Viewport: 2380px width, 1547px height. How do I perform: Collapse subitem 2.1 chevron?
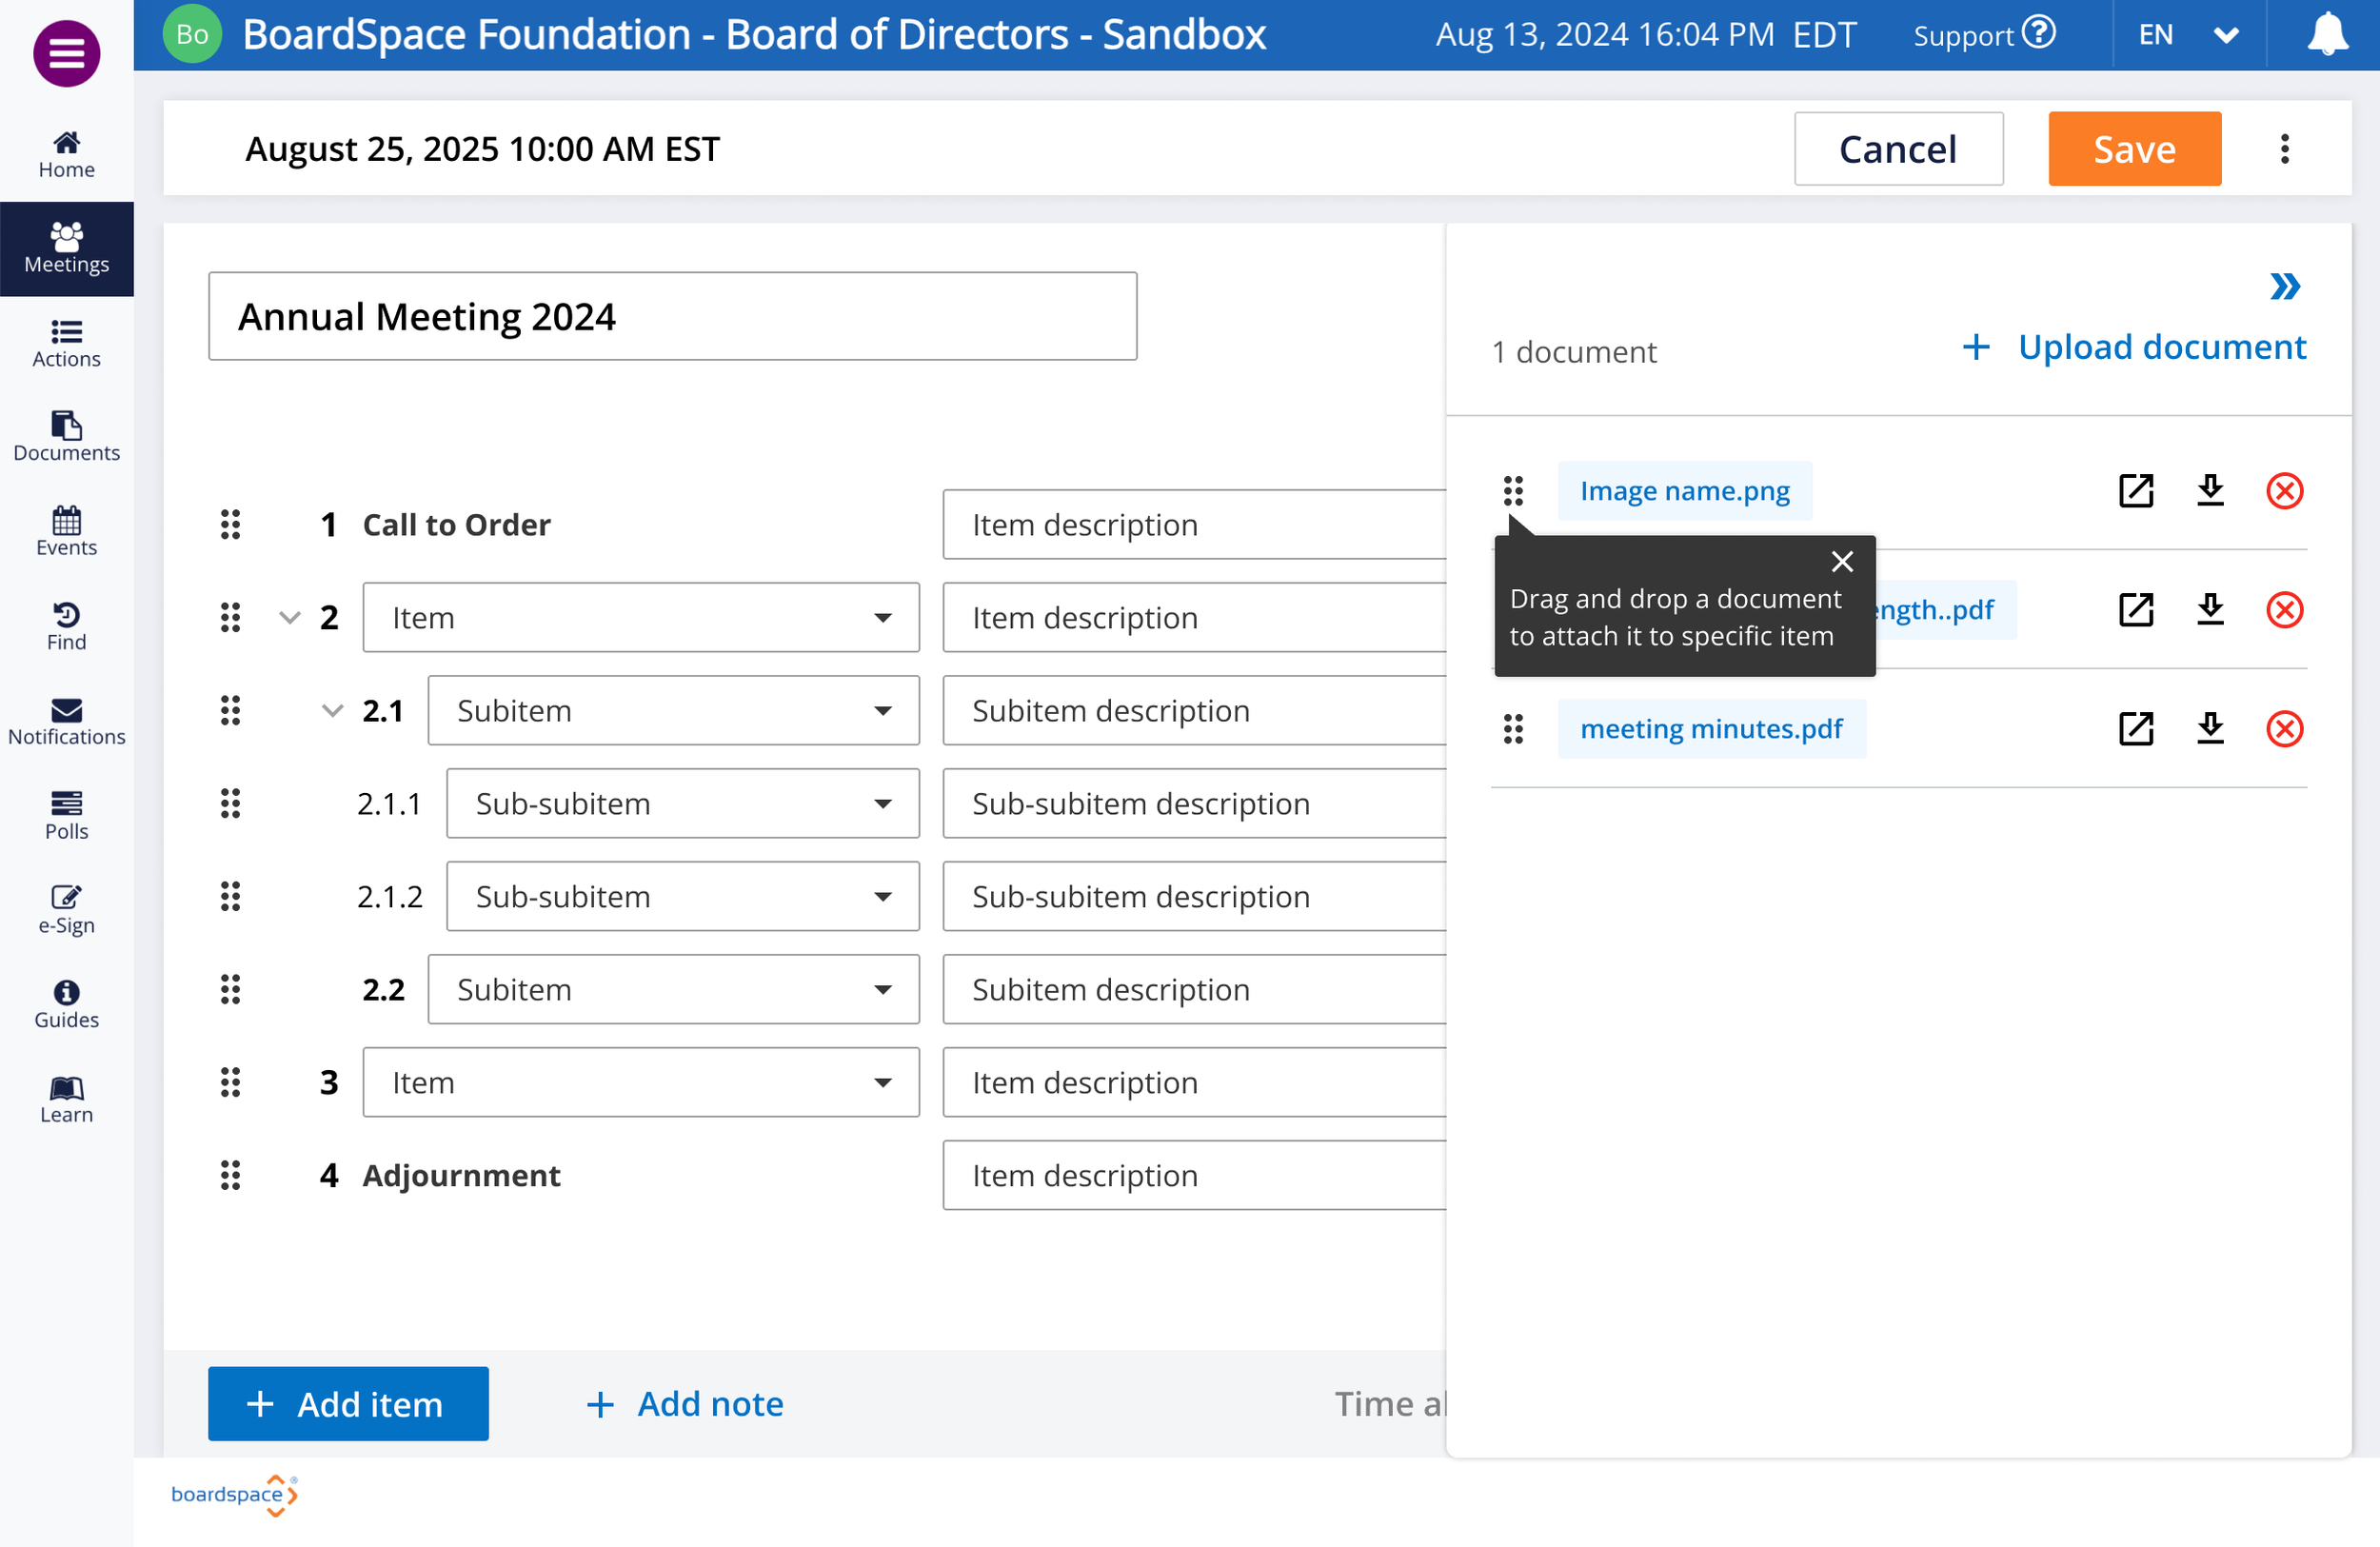(332, 710)
